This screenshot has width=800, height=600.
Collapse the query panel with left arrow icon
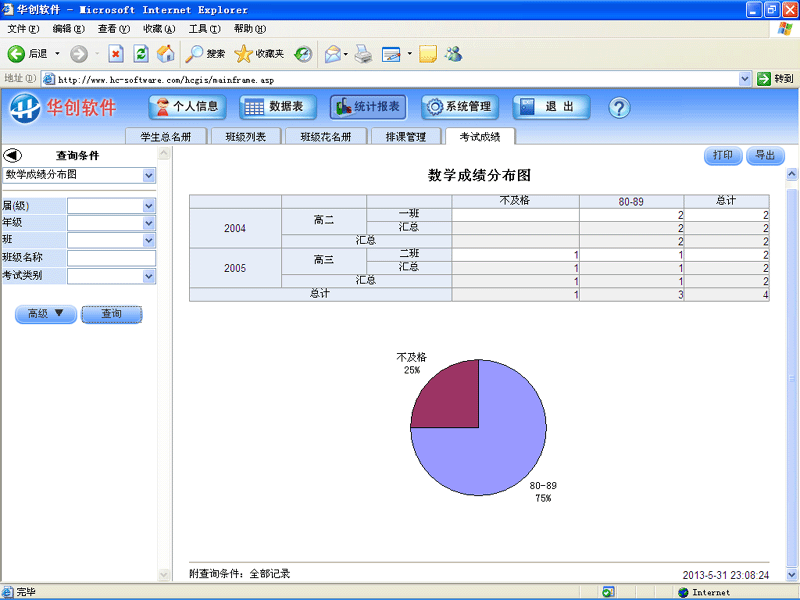[13, 155]
